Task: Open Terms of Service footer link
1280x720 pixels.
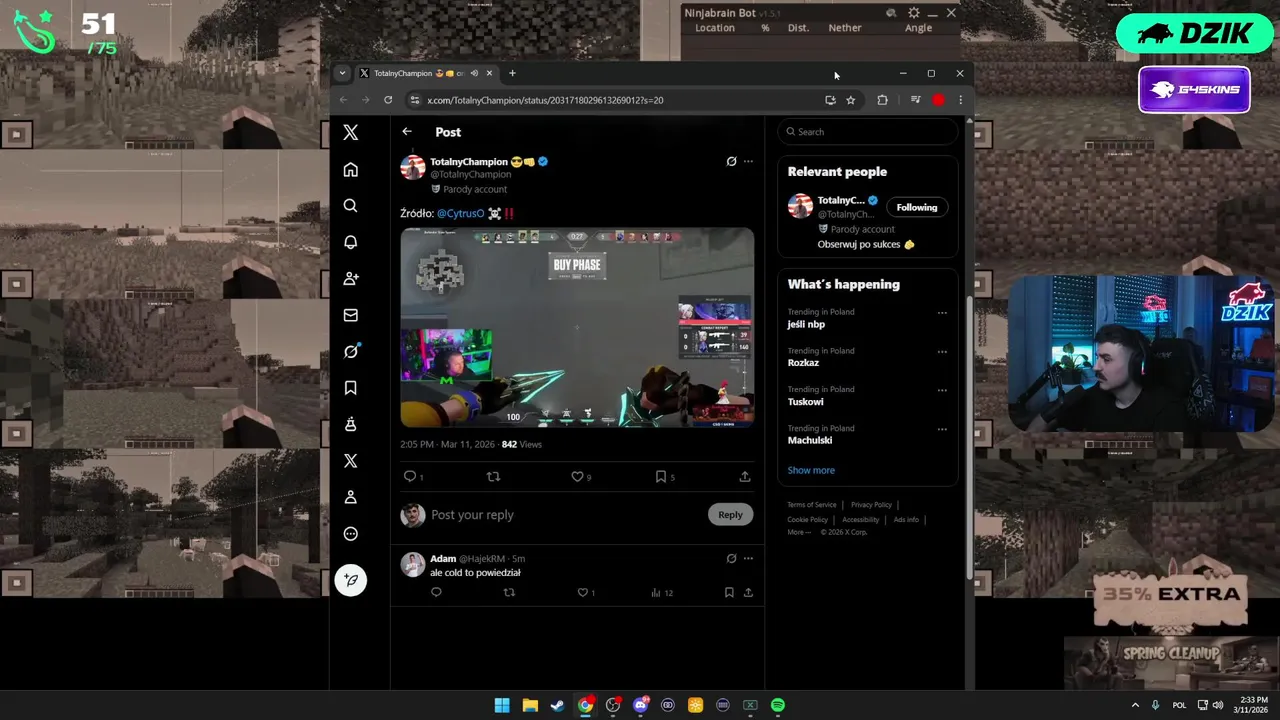Action: point(812,505)
